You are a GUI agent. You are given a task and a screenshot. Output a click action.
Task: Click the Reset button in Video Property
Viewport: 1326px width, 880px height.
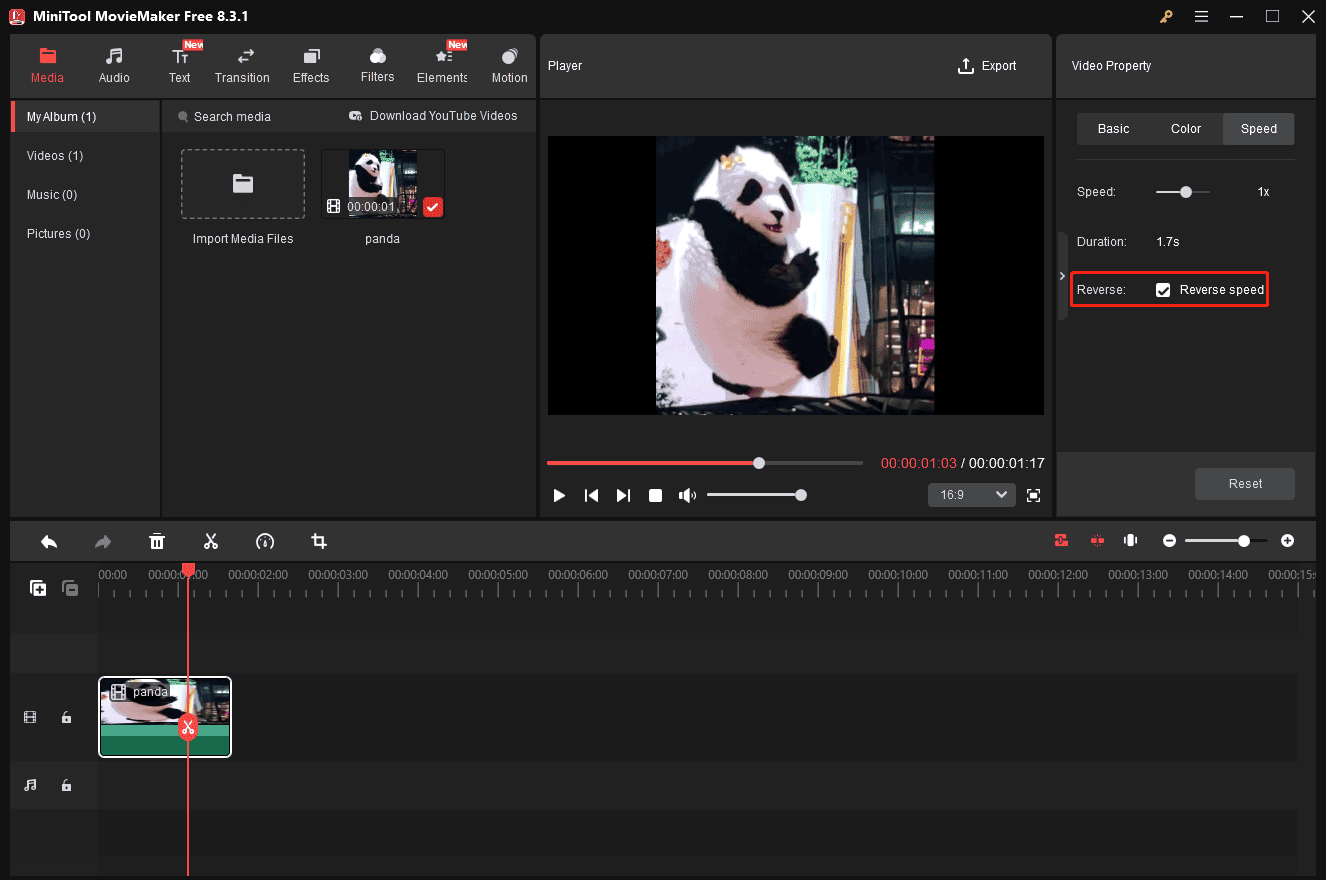click(x=1244, y=483)
